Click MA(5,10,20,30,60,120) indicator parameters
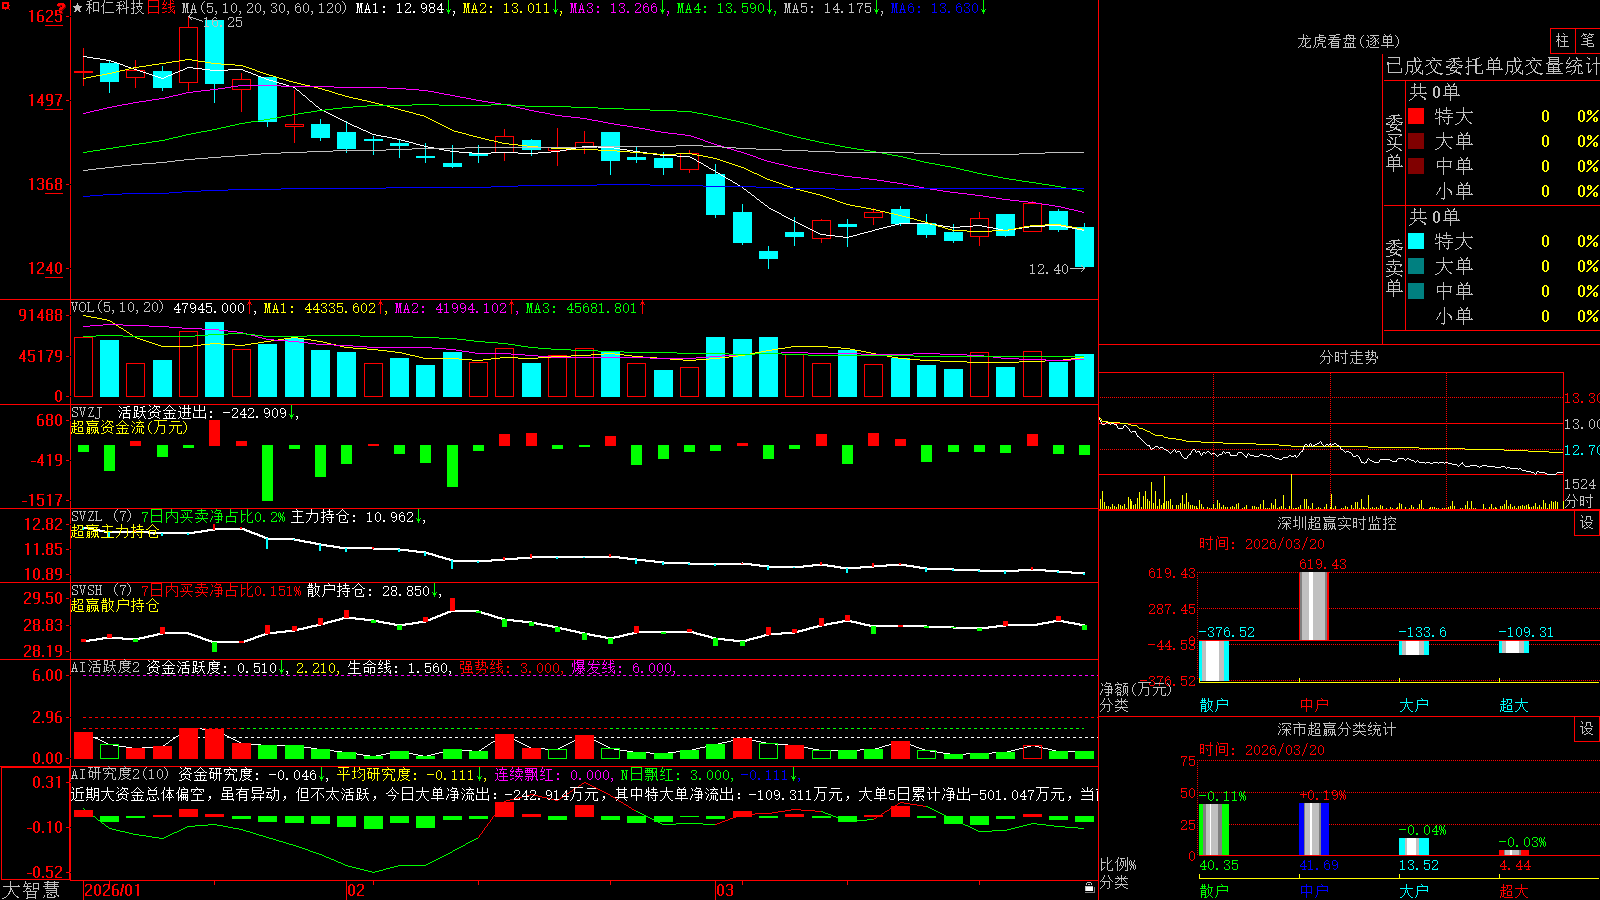Viewport: 1600px width, 900px height. pyautogui.click(x=265, y=8)
